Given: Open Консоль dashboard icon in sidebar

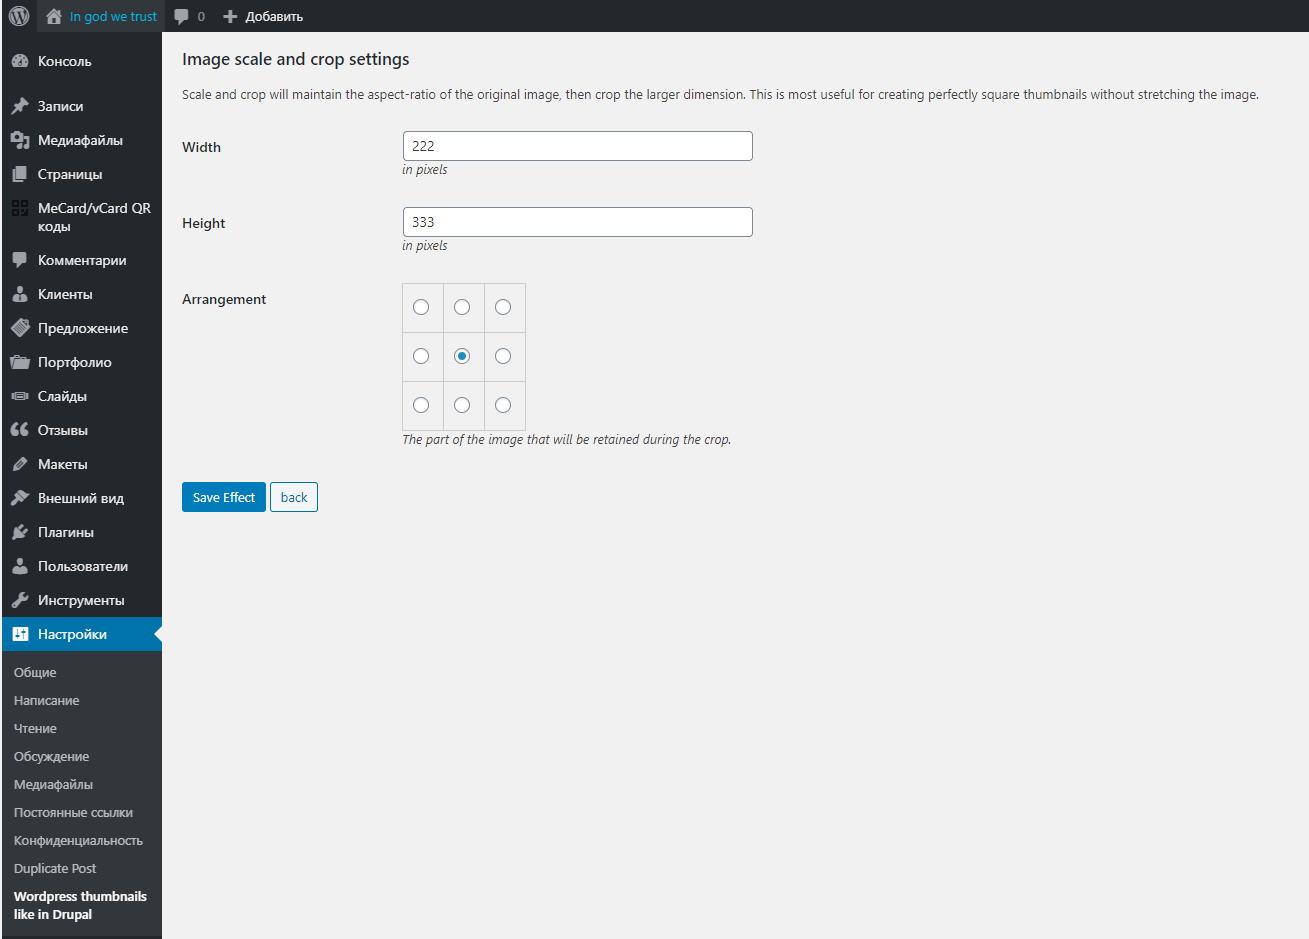Looking at the screenshot, I should [20, 61].
